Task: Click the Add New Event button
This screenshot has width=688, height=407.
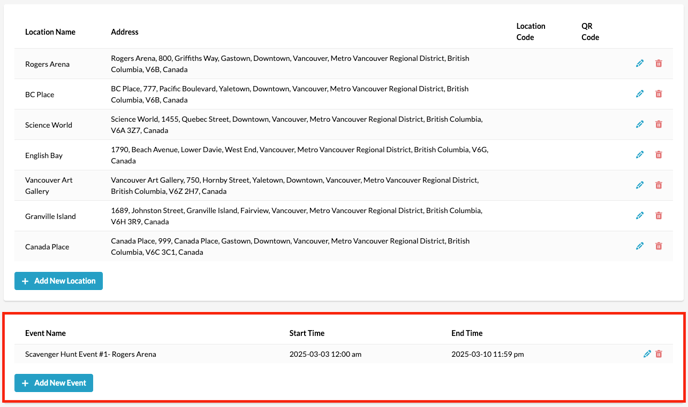Action: click(x=54, y=383)
